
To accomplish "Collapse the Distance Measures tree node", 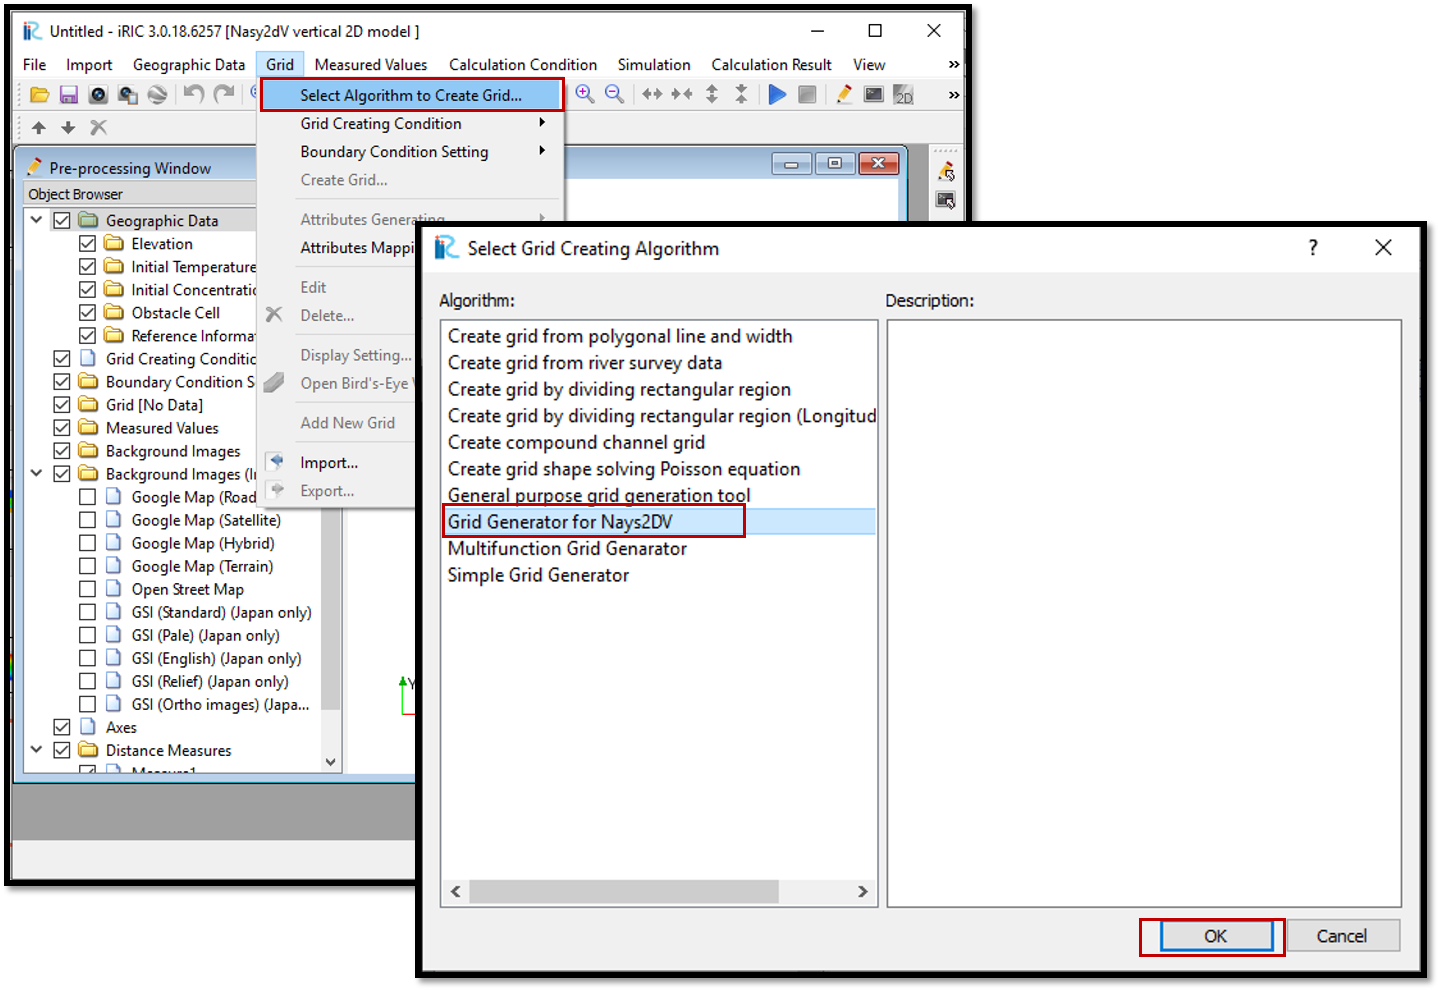I will (37, 749).
